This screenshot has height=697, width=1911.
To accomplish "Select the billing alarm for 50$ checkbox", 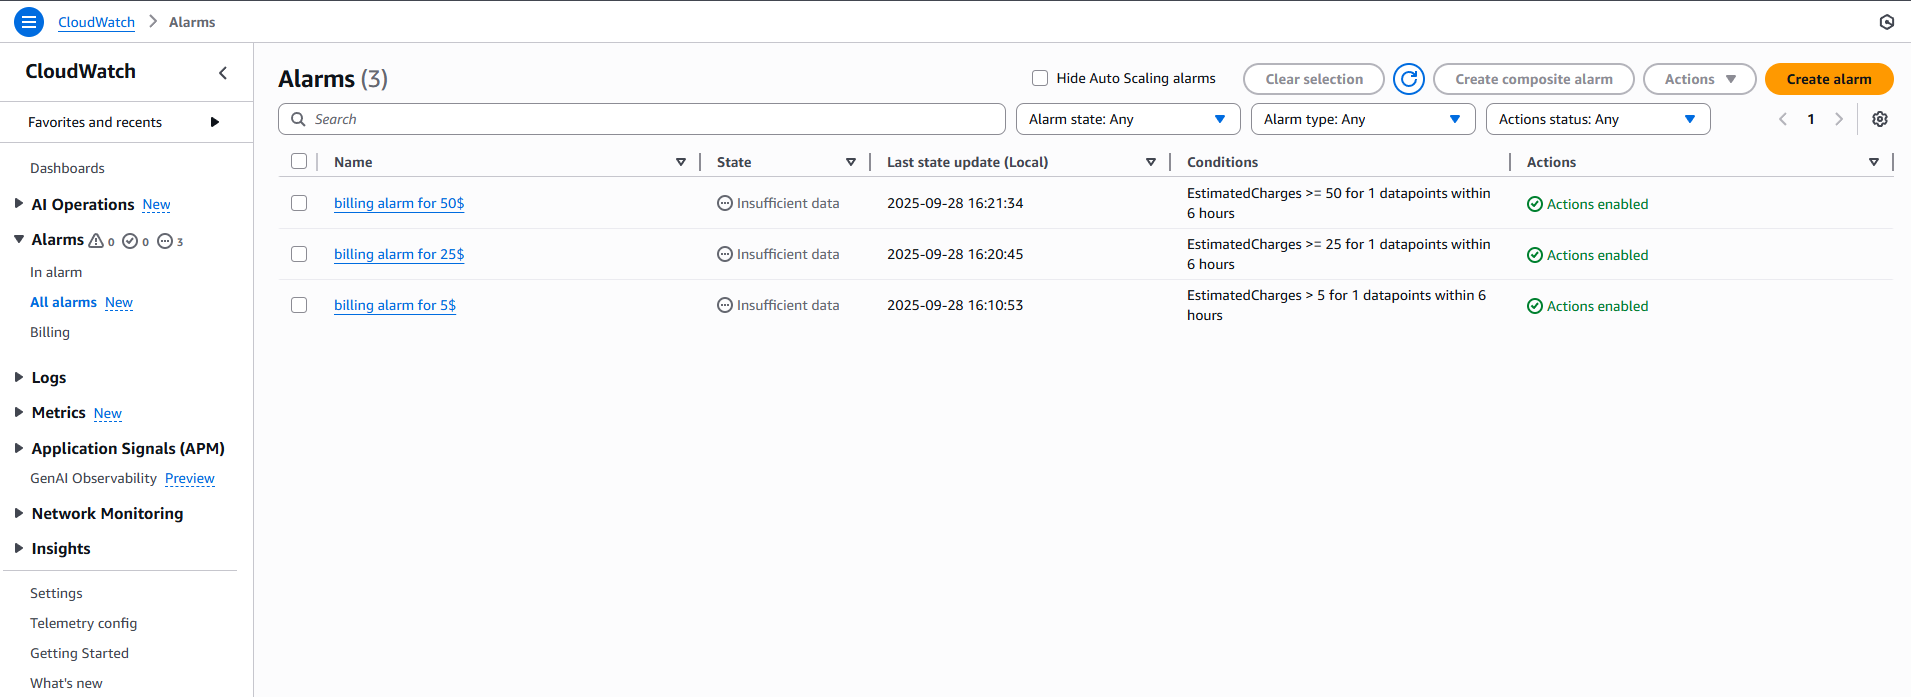I will pos(299,203).
